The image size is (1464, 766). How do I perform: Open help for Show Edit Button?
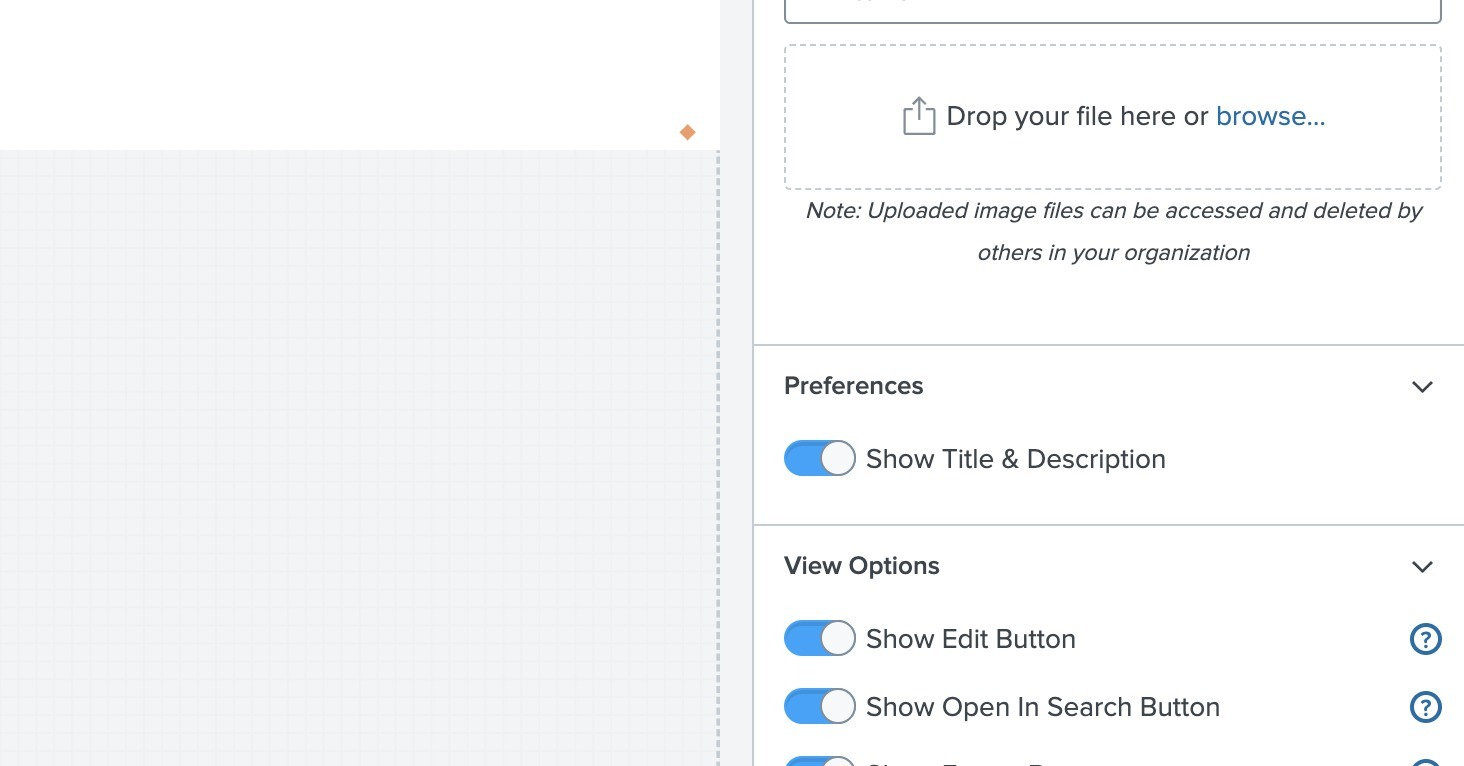click(x=1425, y=639)
